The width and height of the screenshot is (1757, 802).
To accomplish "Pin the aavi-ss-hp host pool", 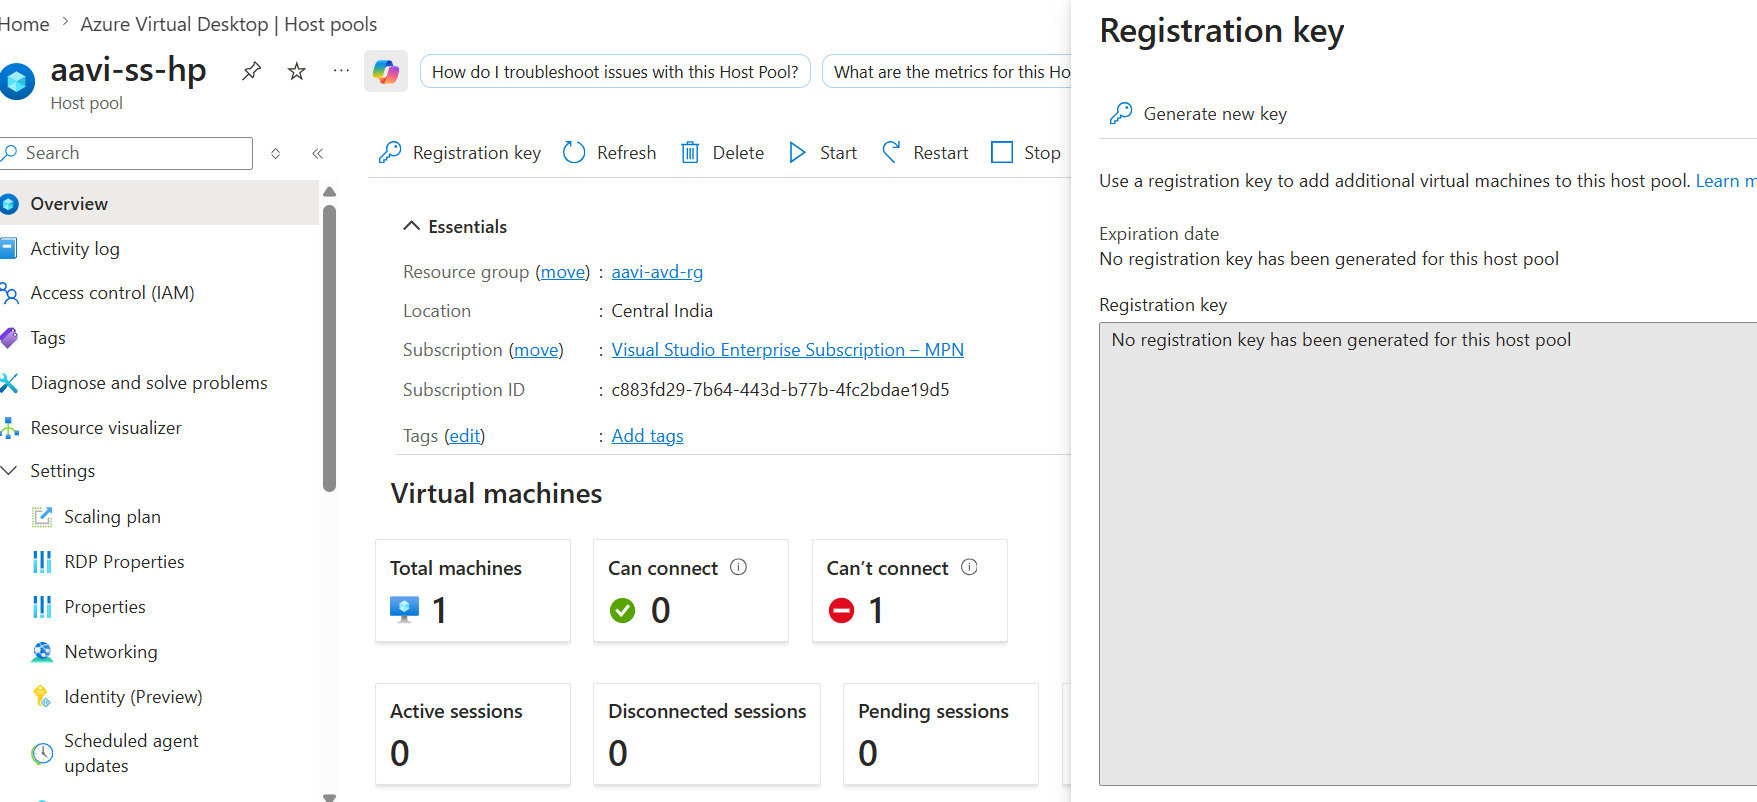I will 251,71.
